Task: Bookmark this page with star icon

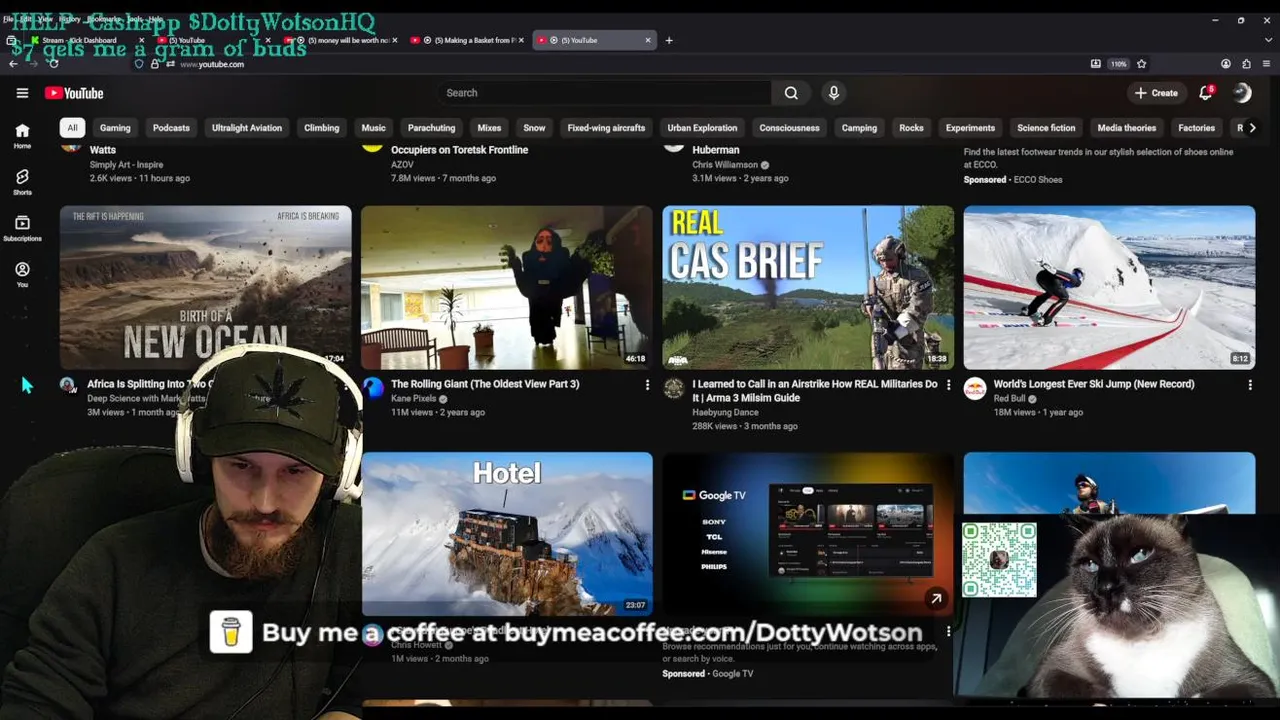Action: coord(1141,64)
